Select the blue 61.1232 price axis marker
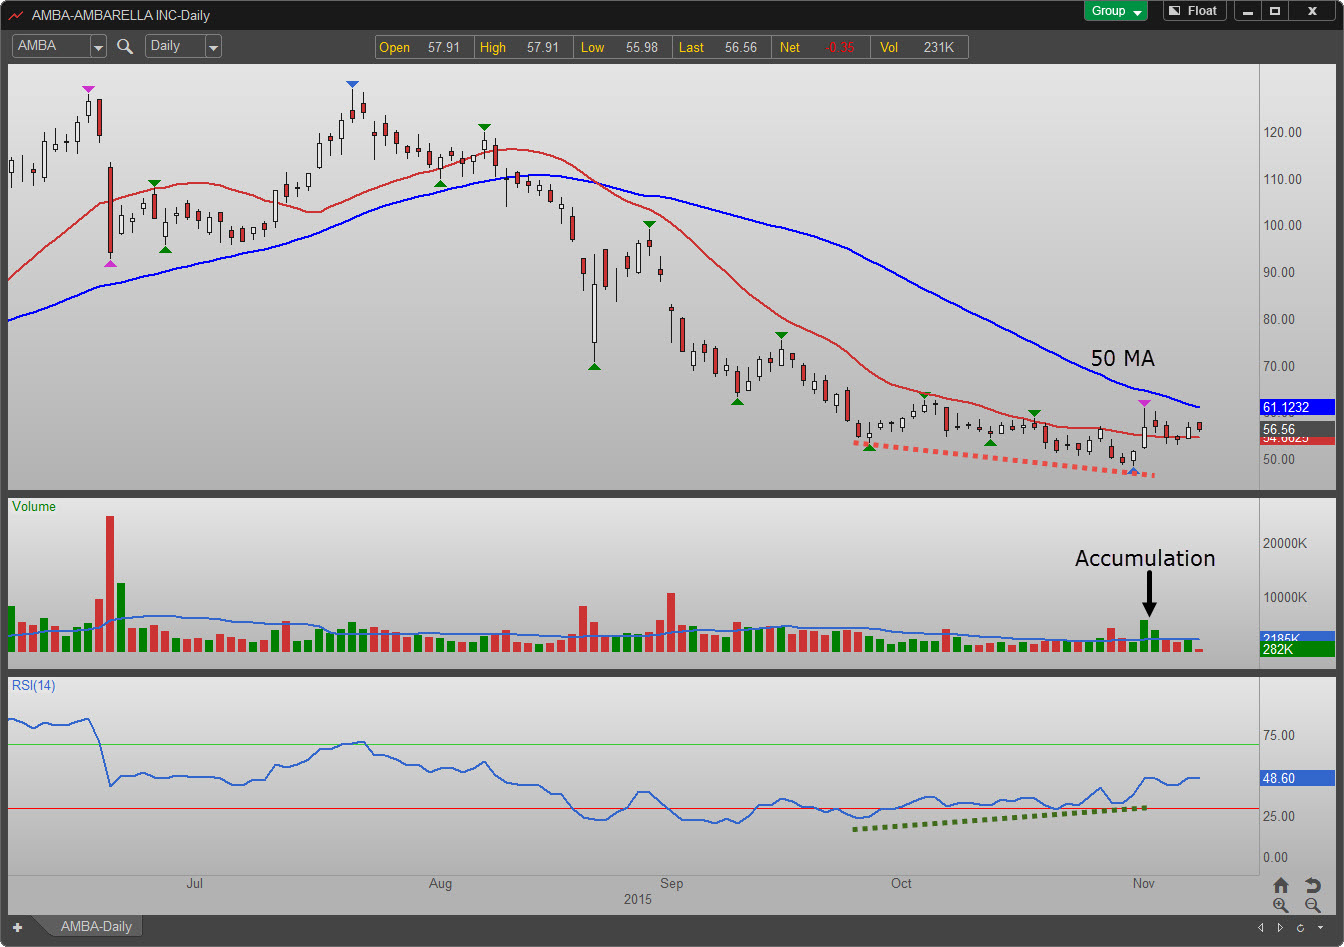The height and width of the screenshot is (947, 1344). point(1297,407)
